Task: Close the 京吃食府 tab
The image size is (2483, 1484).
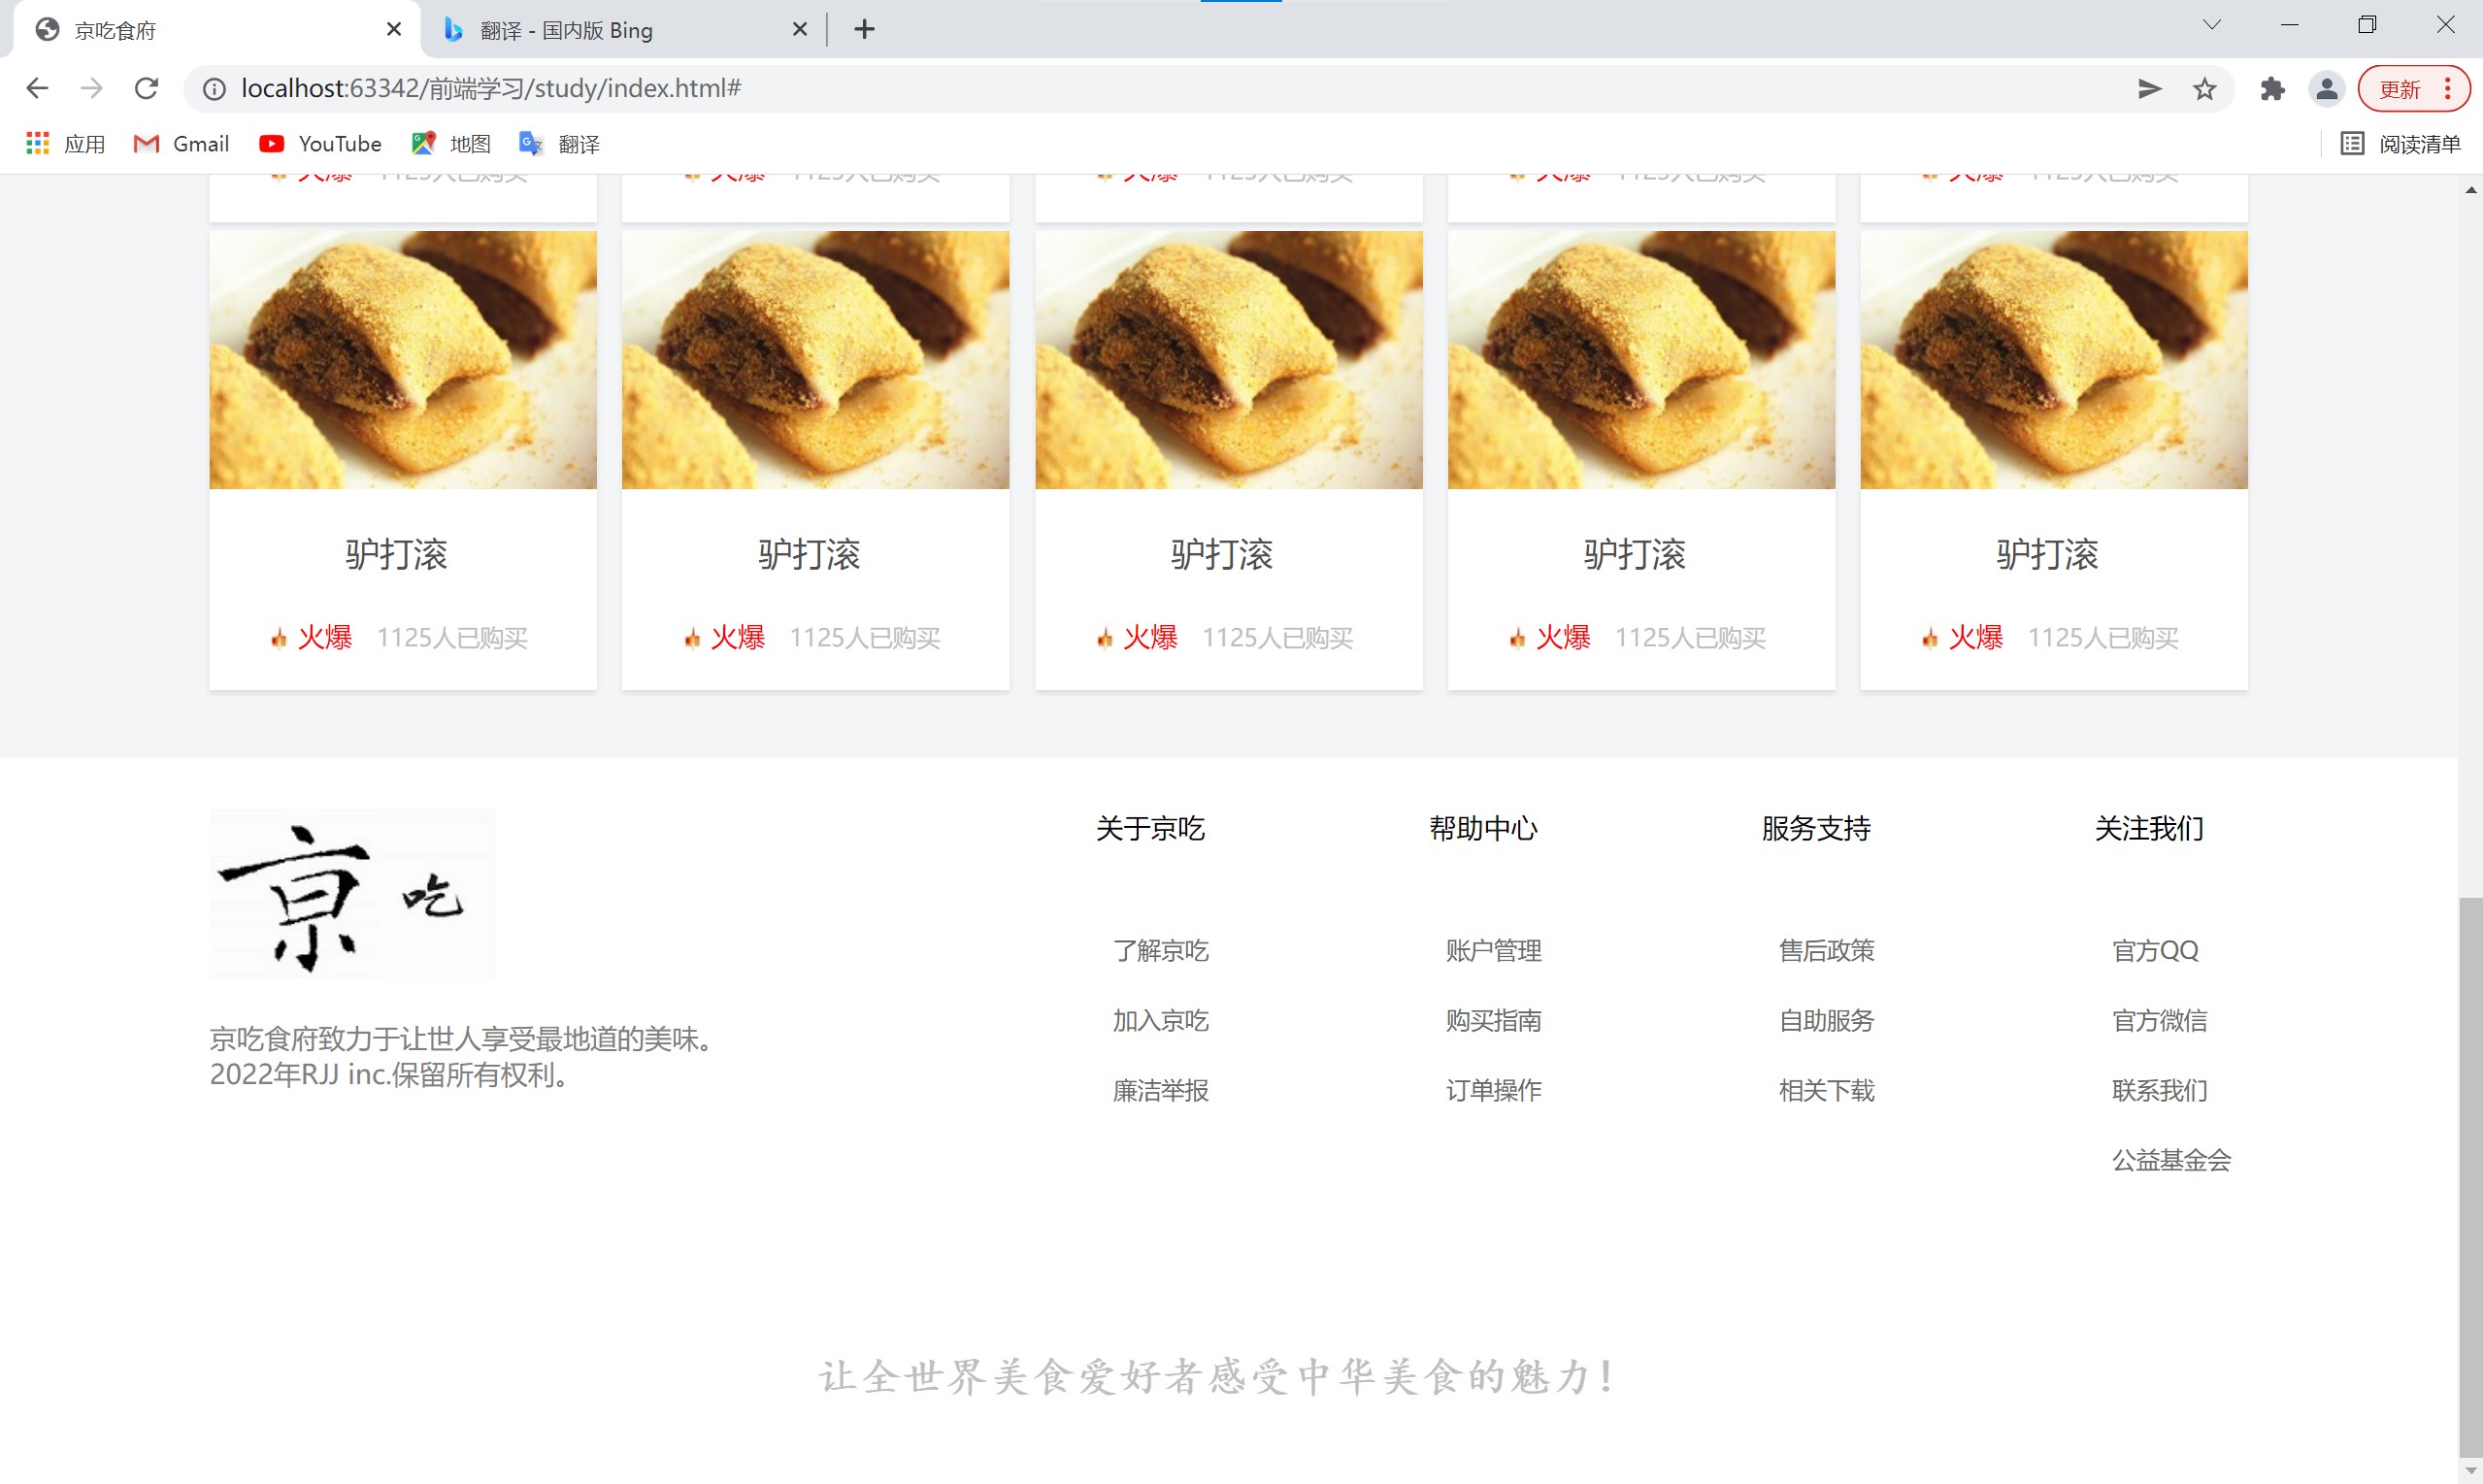Action: click(394, 30)
